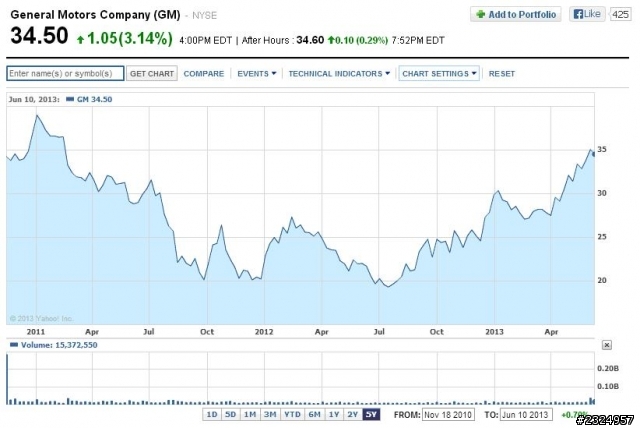The height and width of the screenshot is (428, 640).
Task: Select the 1Y time range tab
Action: 334,415
